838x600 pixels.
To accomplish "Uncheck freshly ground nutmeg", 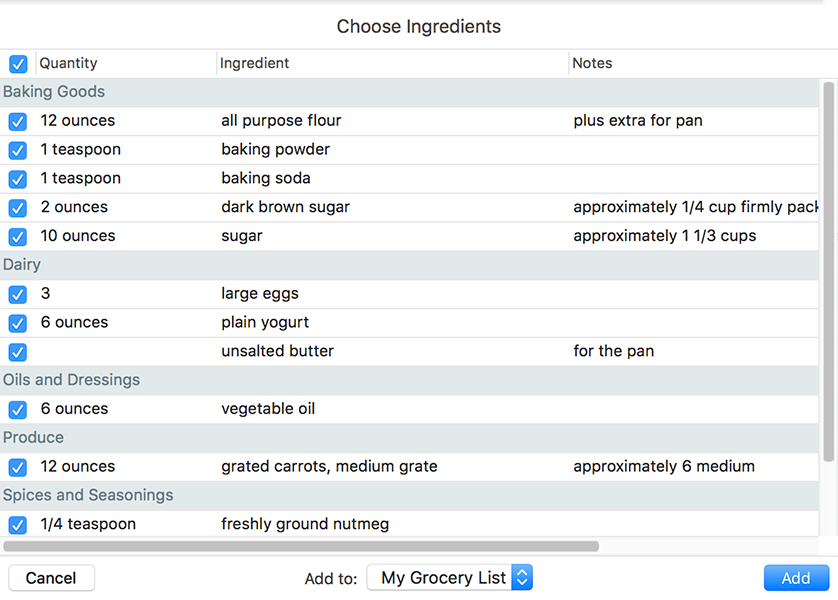I will coord(17,523).
